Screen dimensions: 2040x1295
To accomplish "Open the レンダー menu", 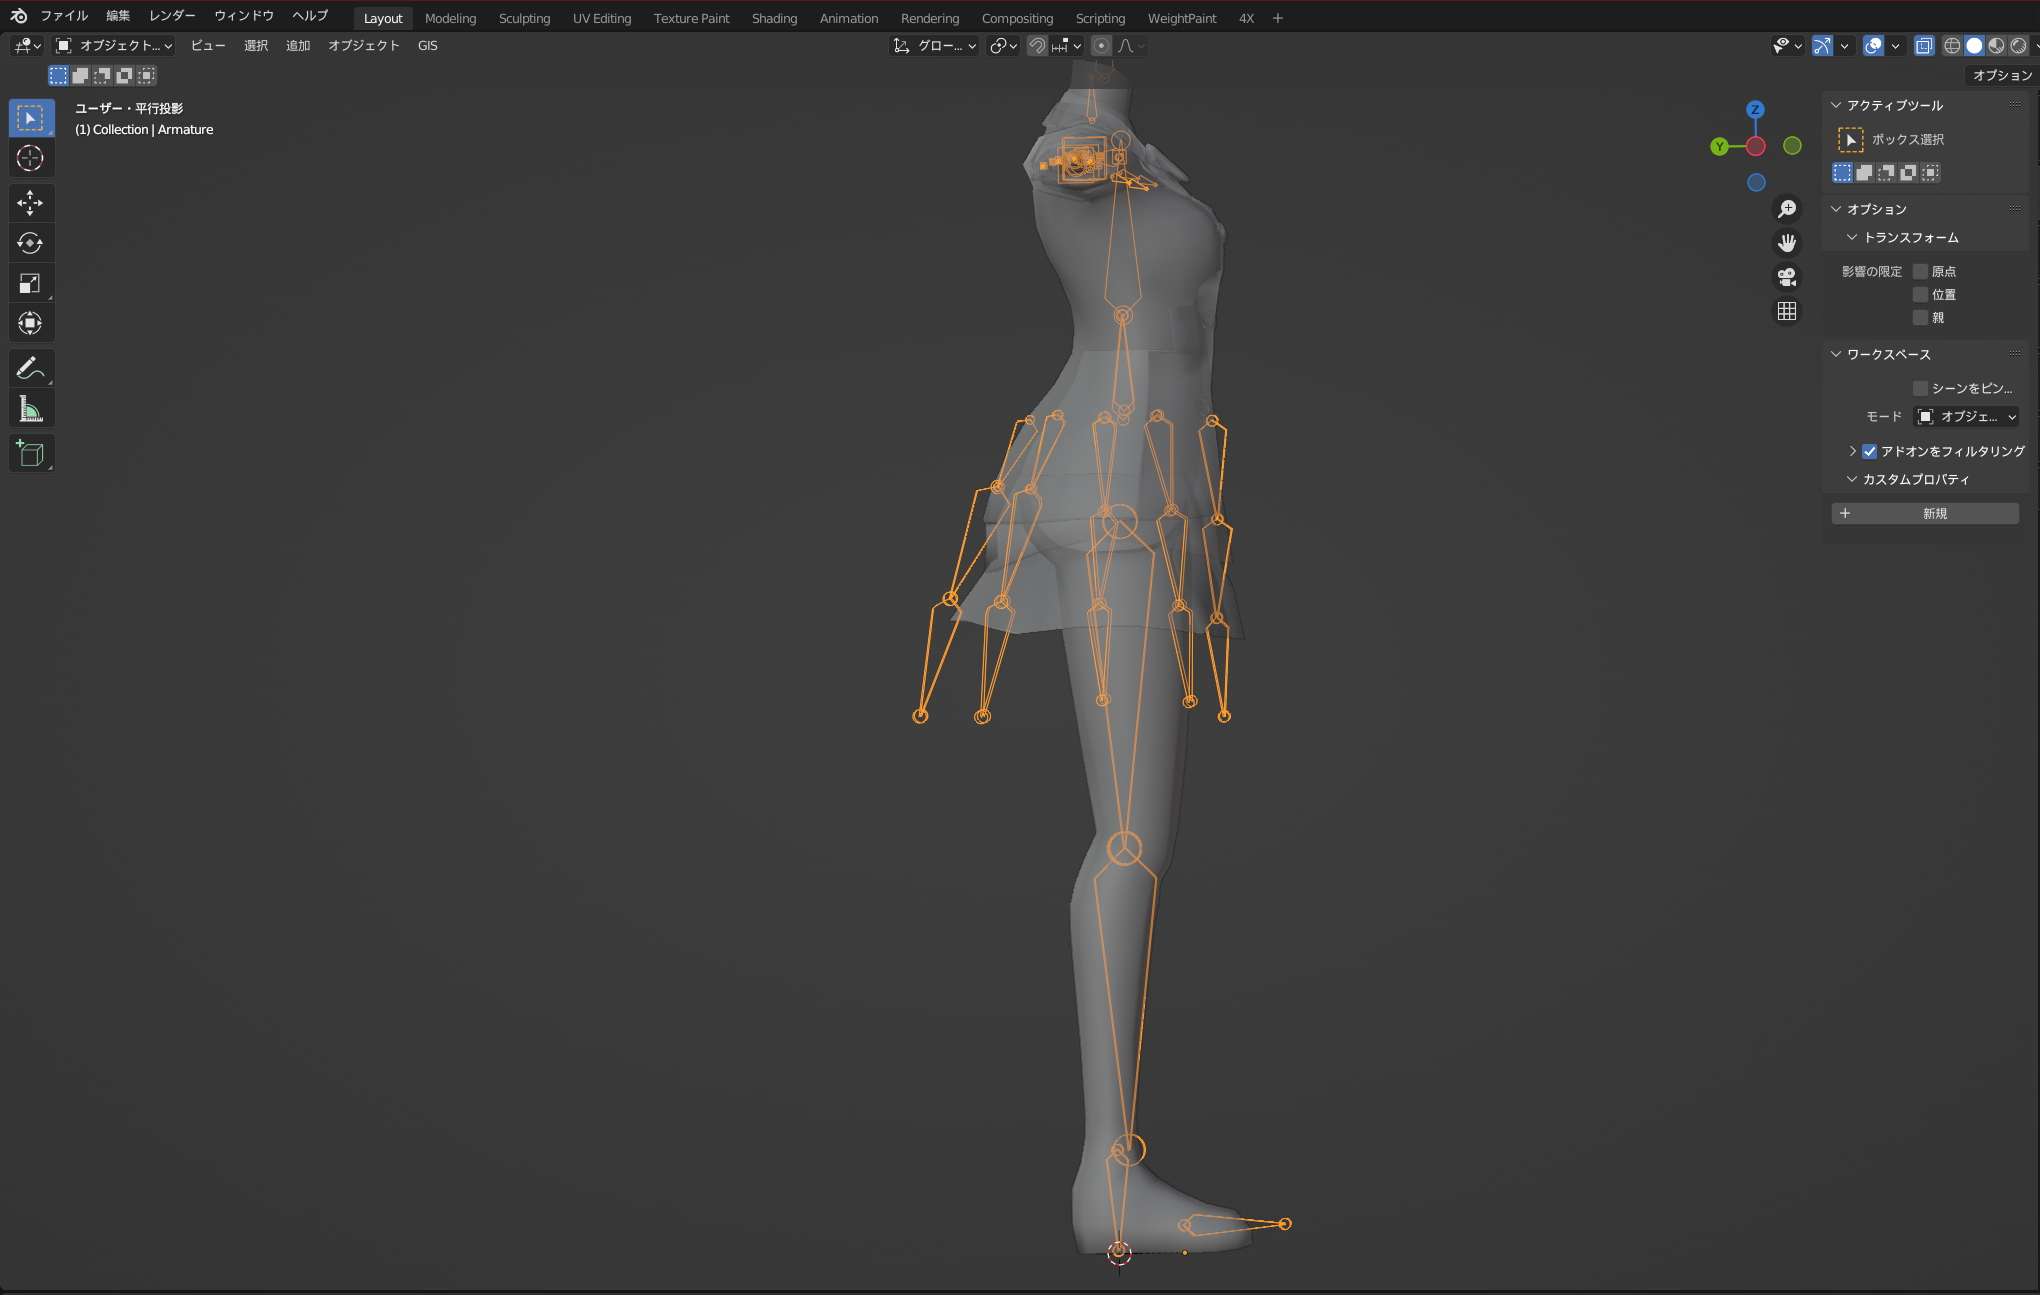I will 172,16.
